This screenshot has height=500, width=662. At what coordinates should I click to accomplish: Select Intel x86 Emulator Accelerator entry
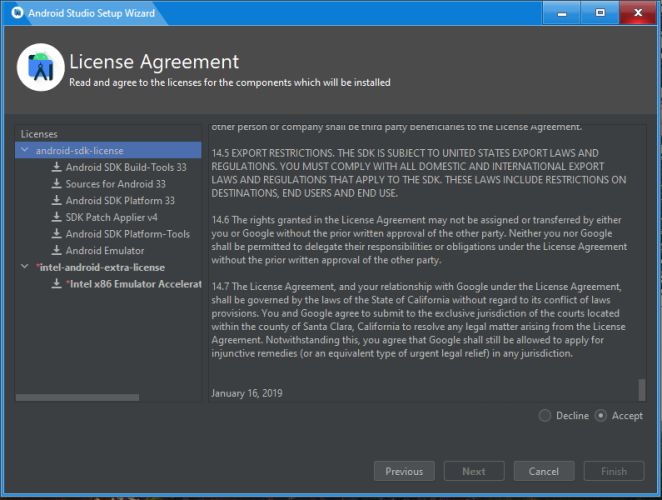point(134,284)
